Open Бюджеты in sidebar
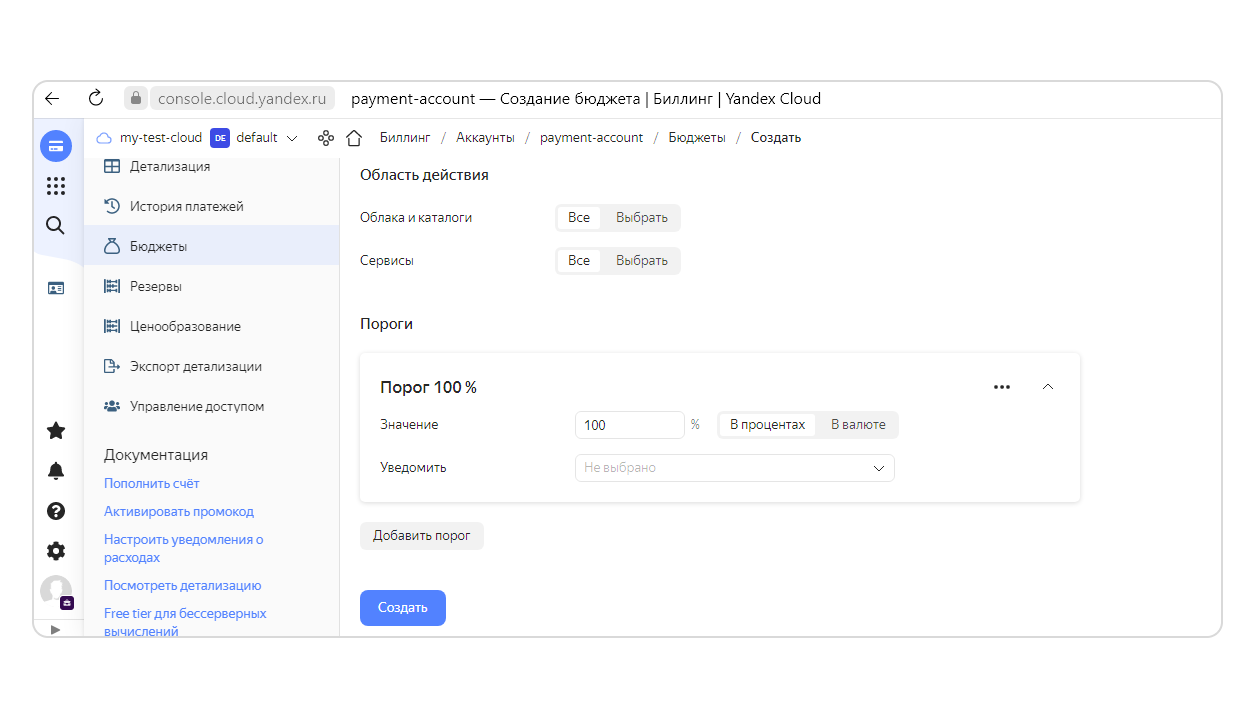 (211, 246)
